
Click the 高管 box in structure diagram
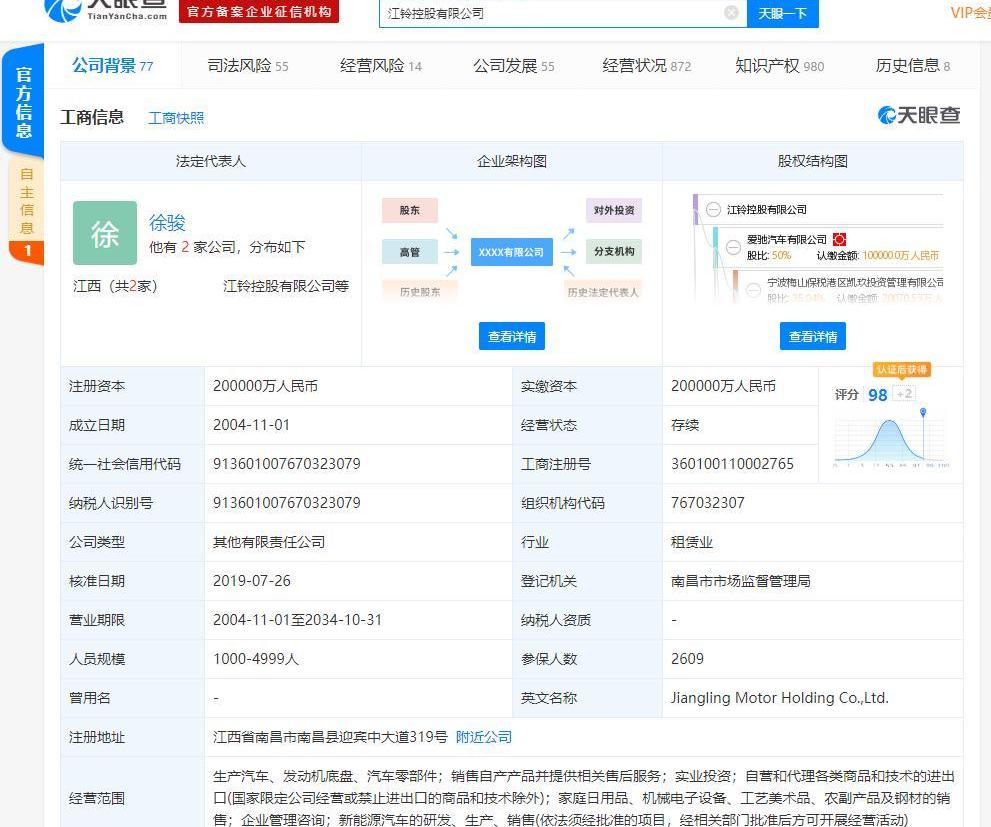click(x=410, y=252)
